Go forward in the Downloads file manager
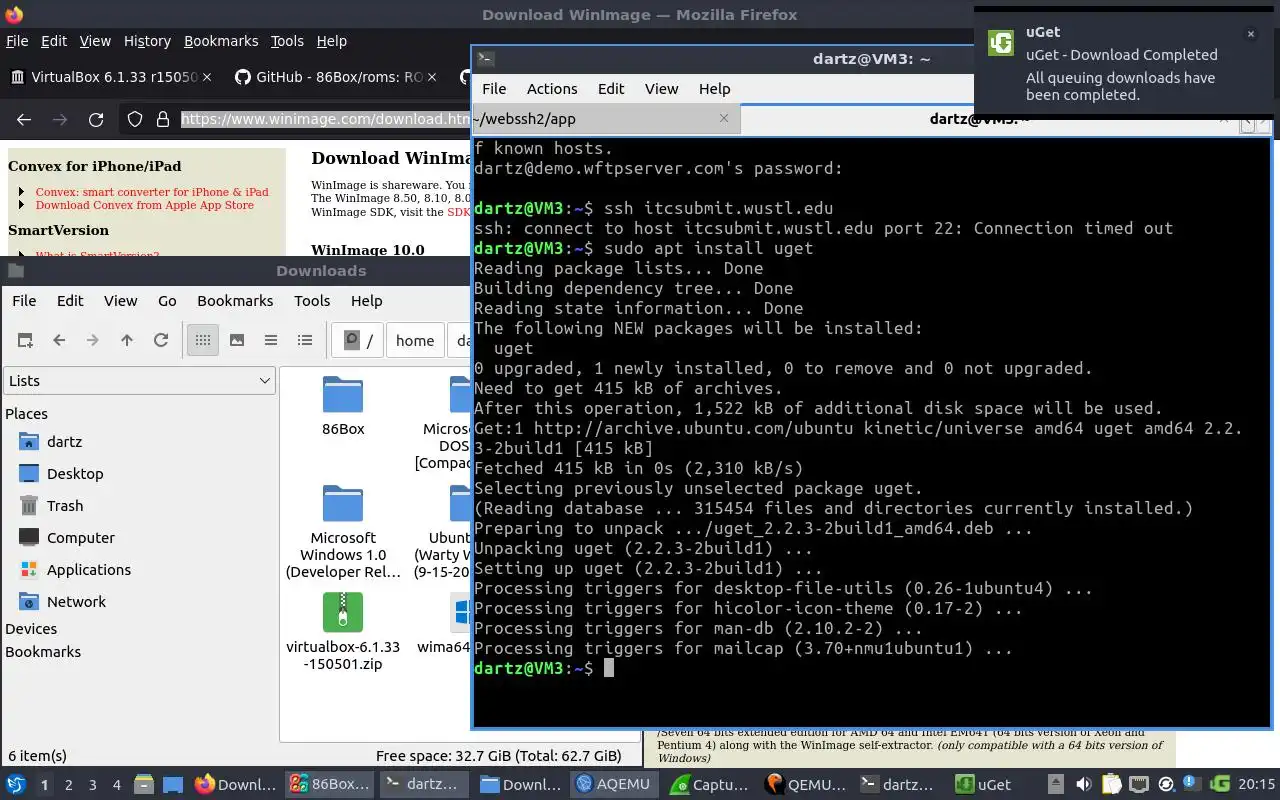This screenshot has width=1280, height=800. pos(93,340)
